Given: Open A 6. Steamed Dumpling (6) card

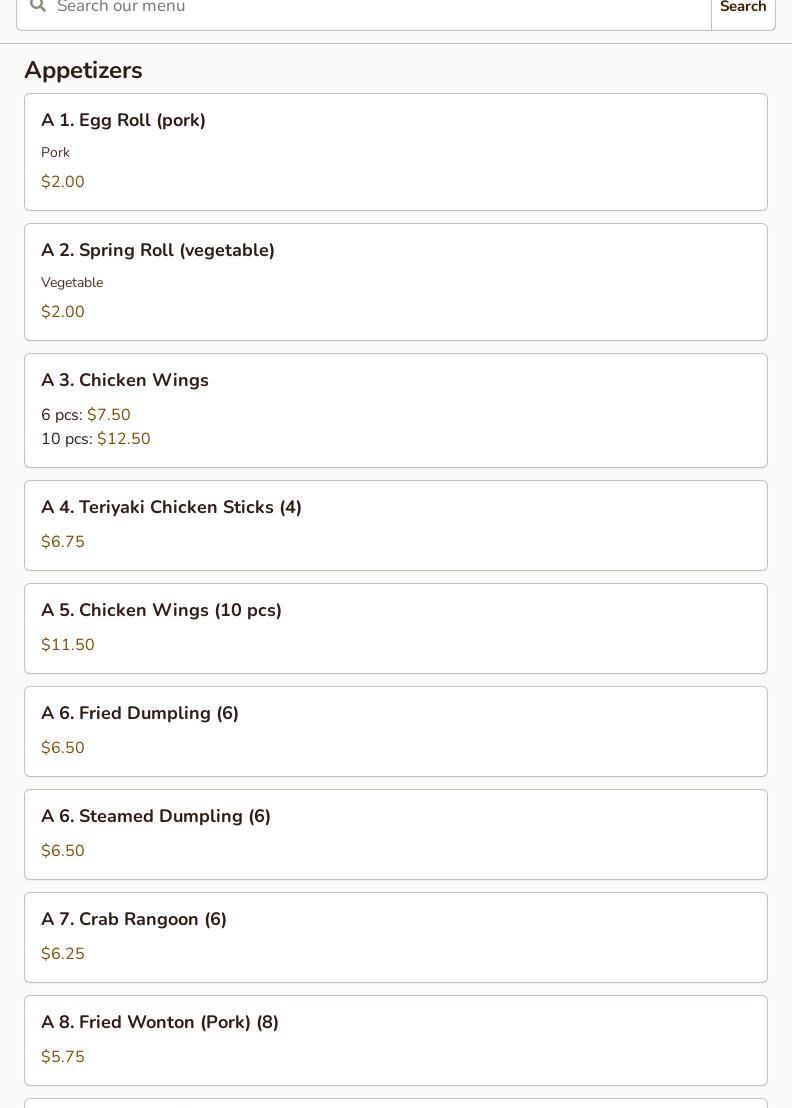Looking at the screenshot, I should [396, 835].
